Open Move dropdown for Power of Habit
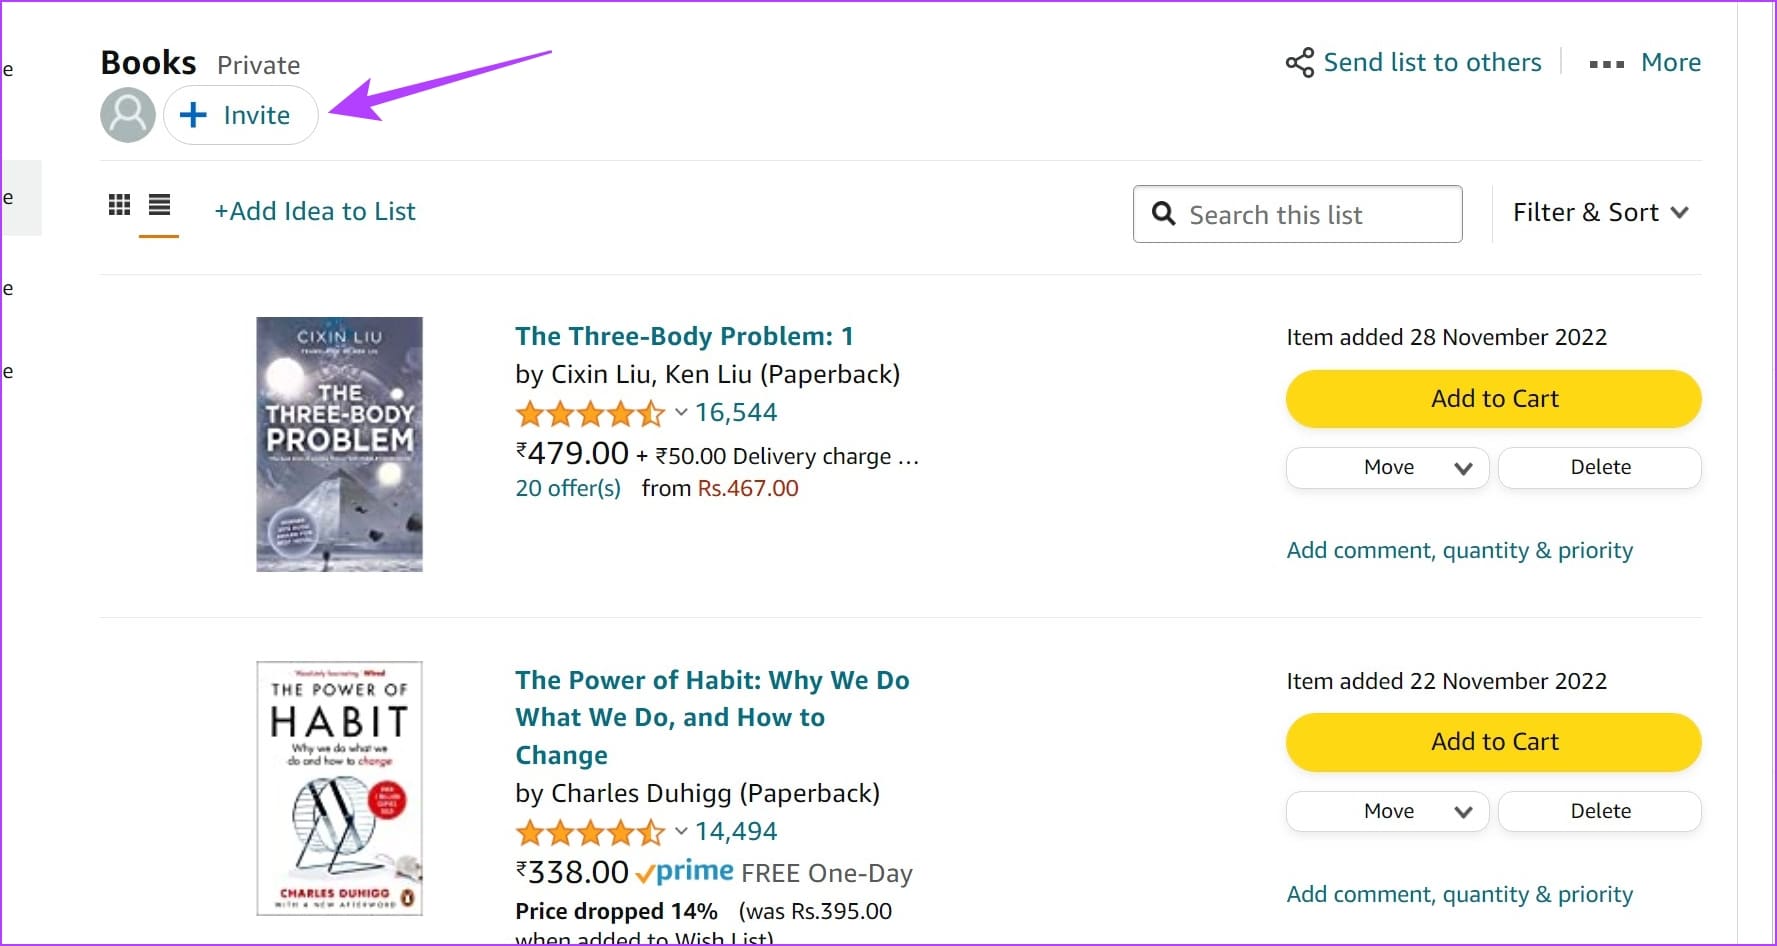1777x946 pixels. (1387, 811)
